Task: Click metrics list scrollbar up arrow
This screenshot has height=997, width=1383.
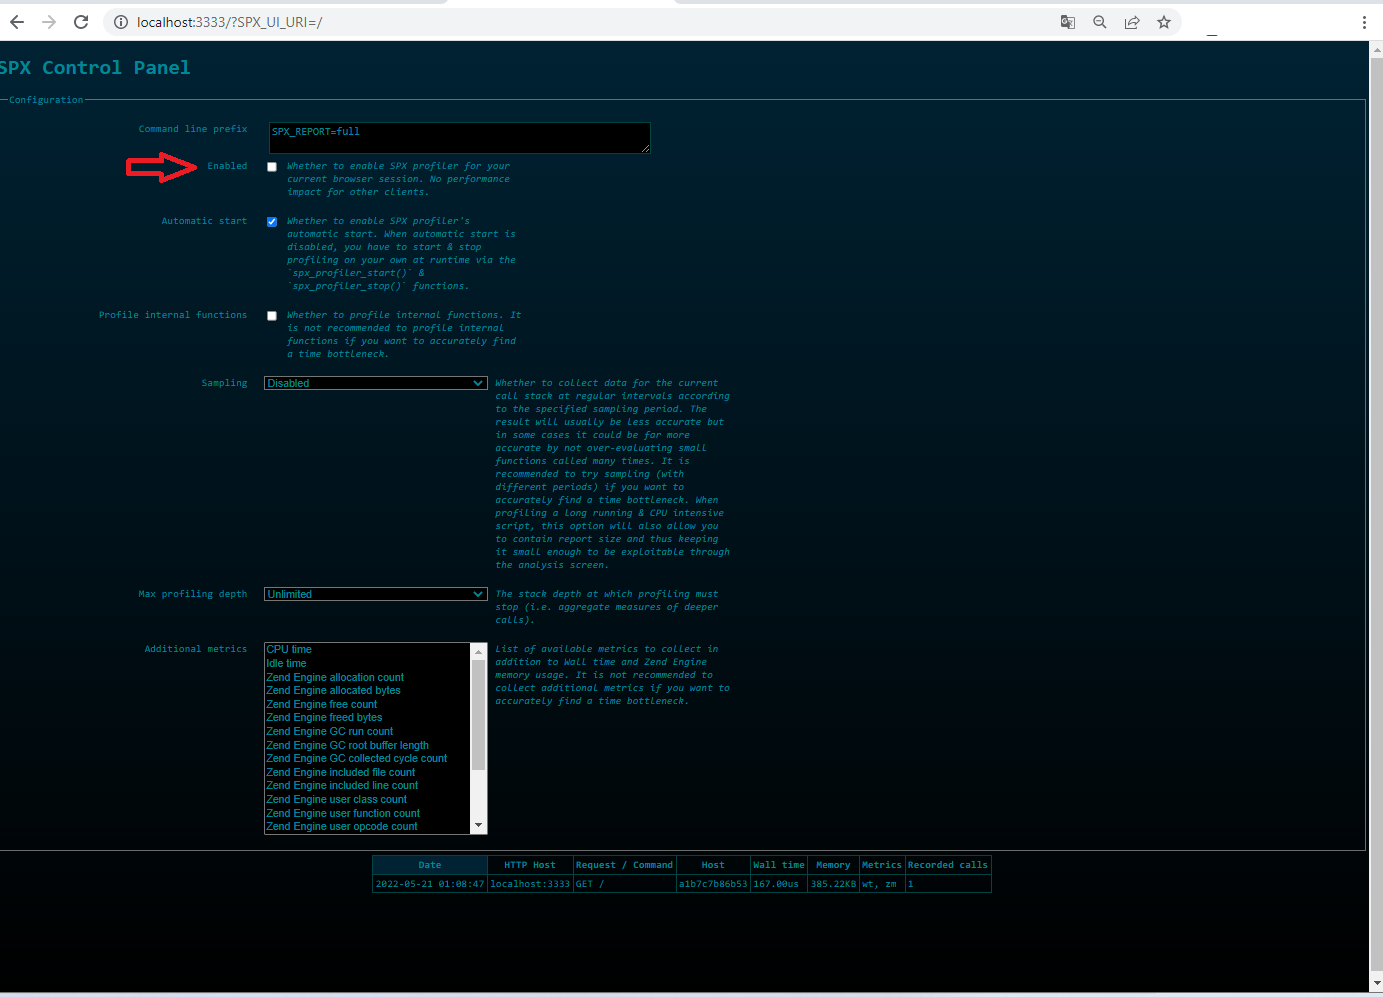Action: coord(478,651)
